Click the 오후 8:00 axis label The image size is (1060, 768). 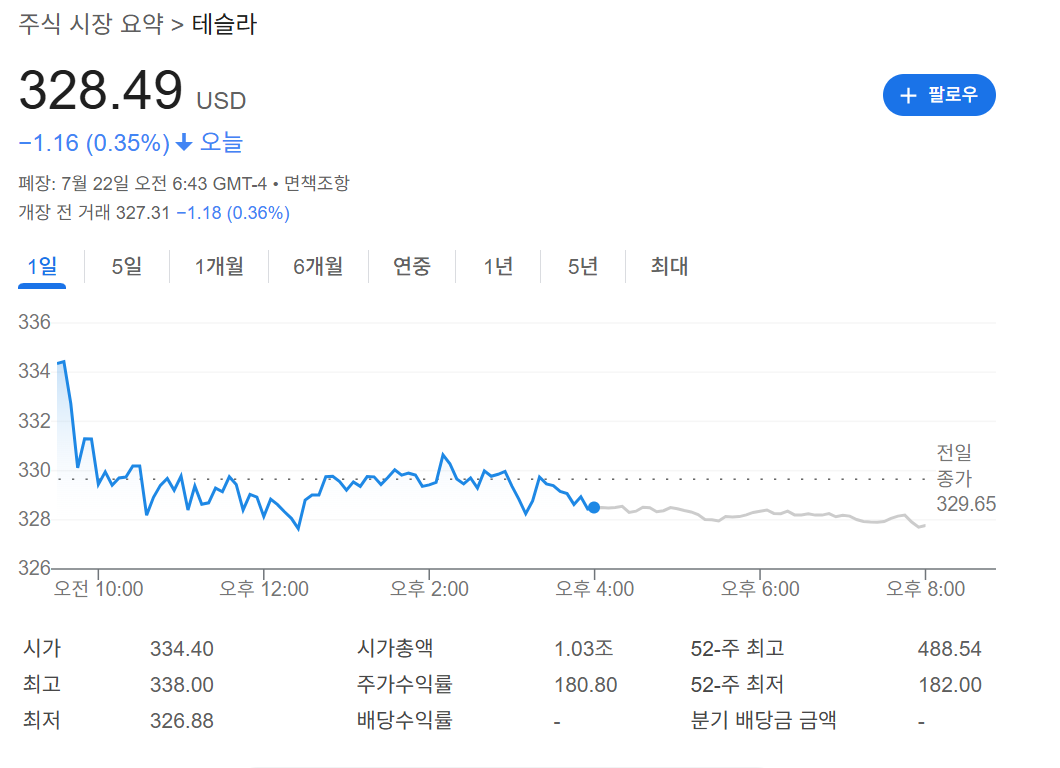pyautogui.click(x=925, y=589)
